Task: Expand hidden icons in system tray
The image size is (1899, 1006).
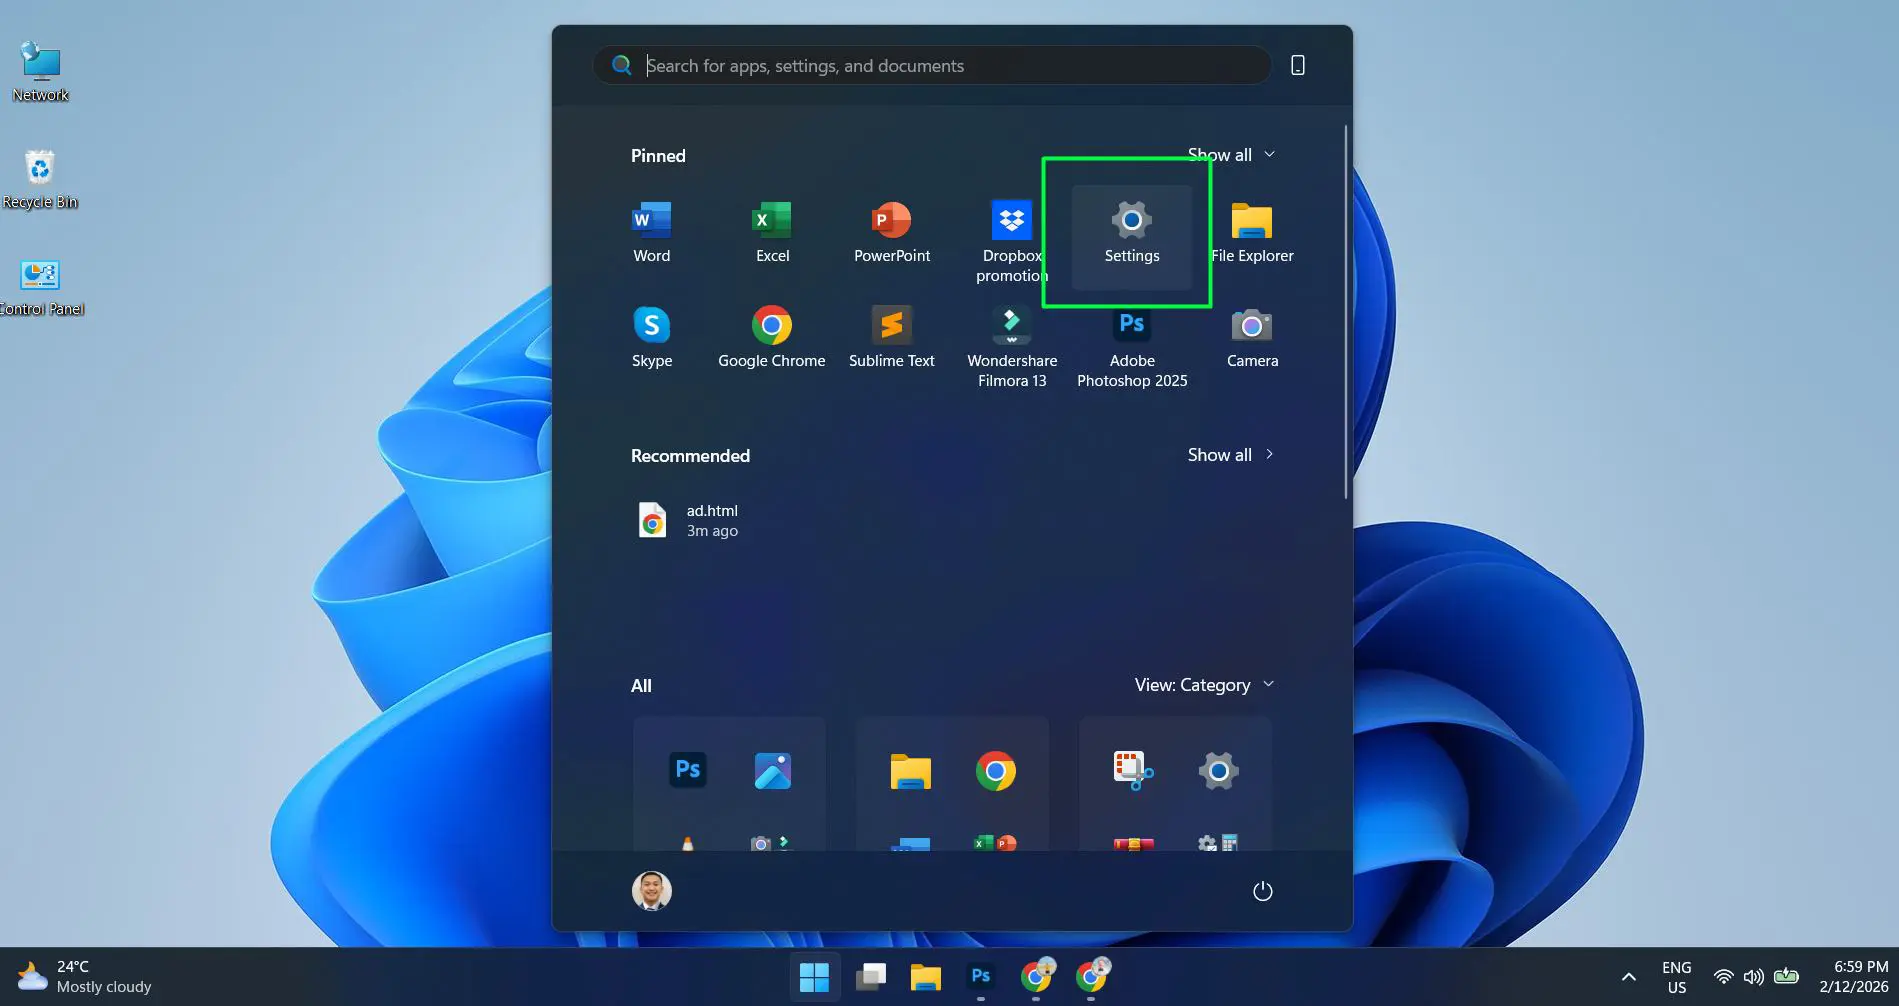Action: point(1628,976)
